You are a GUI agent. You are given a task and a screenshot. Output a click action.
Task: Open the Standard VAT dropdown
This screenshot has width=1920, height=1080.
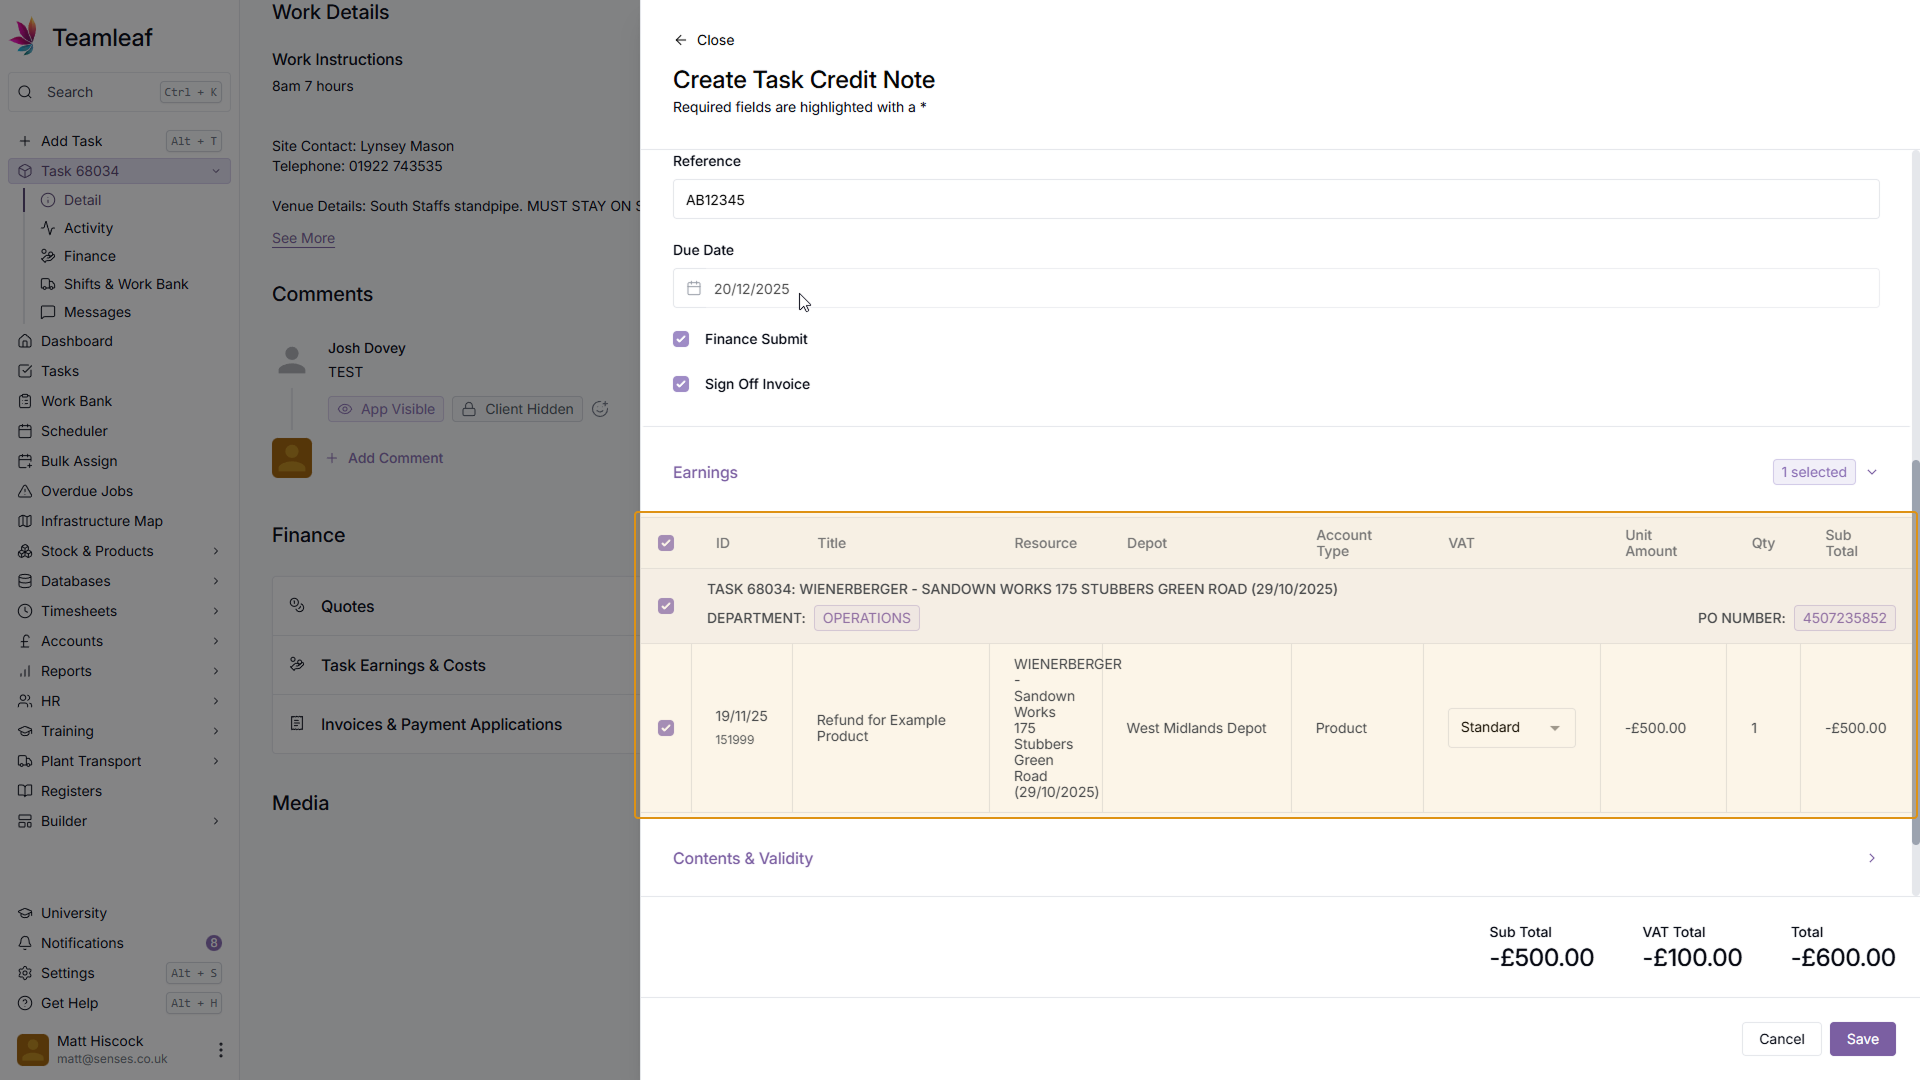point(1511,728)
